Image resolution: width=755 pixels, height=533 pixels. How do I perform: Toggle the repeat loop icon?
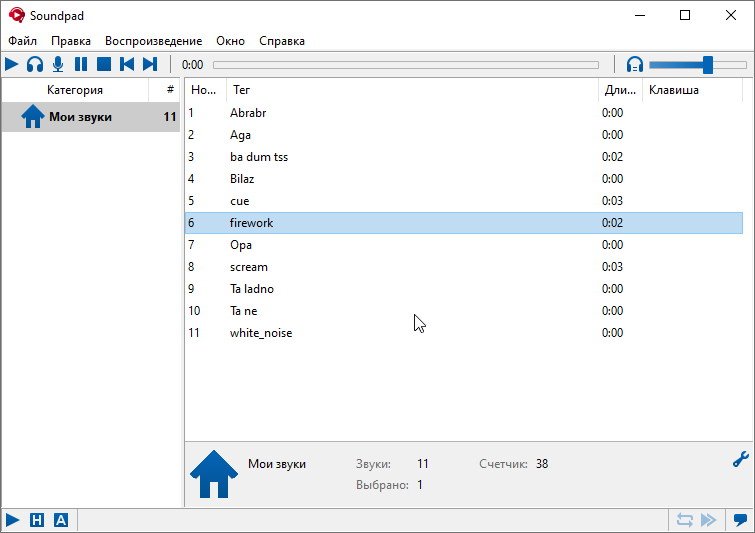(684, 520)
